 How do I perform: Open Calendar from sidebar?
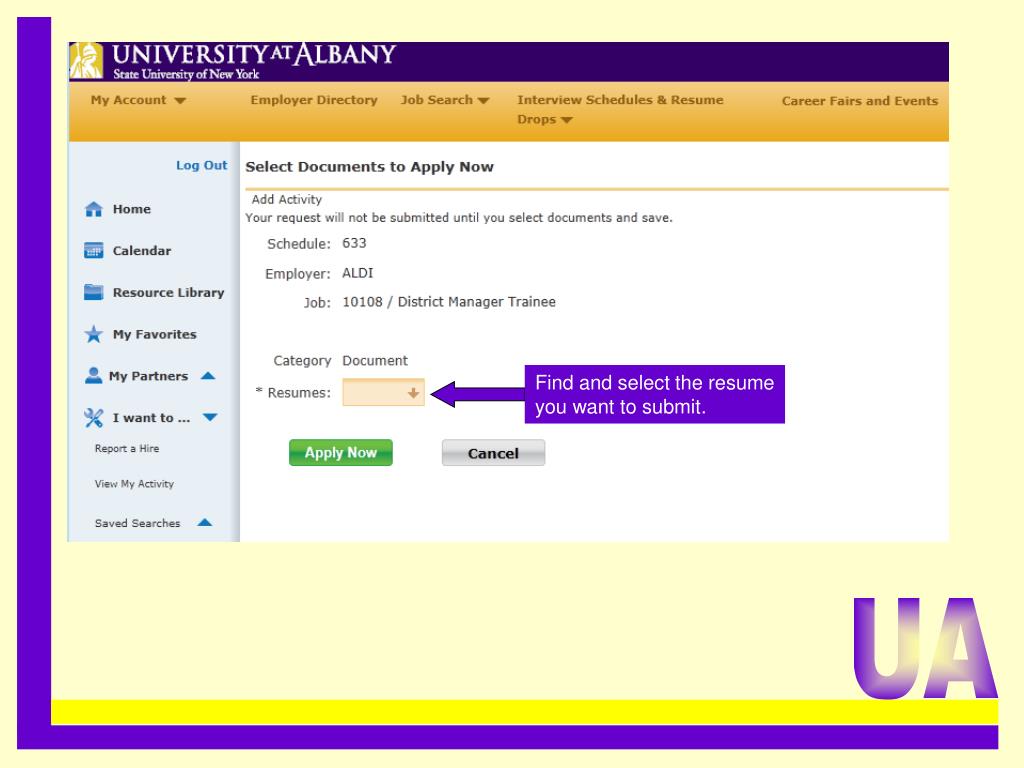[x=142, y=251]
